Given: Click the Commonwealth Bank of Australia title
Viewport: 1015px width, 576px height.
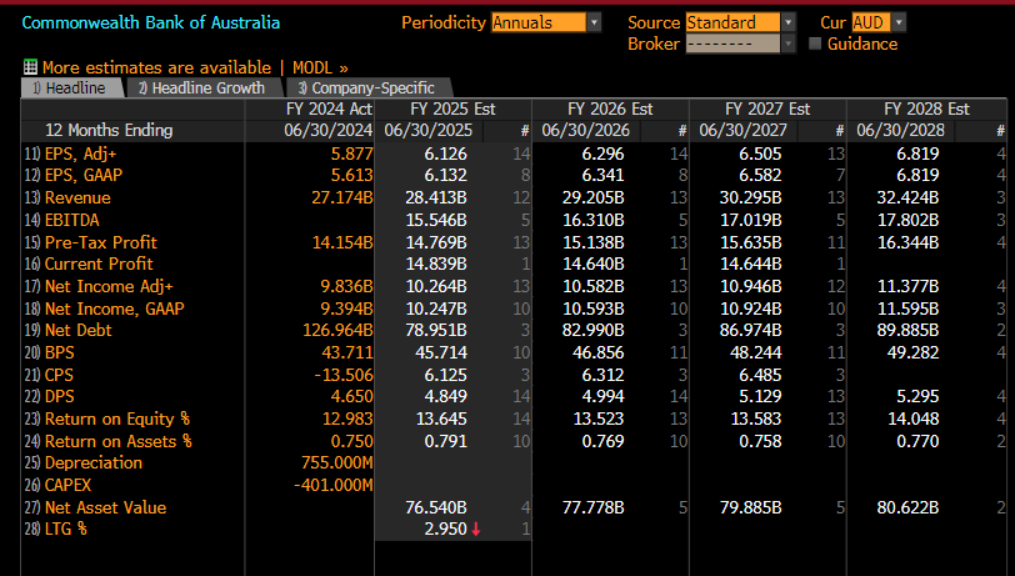Looking at the screenshot, I should 151,23.
